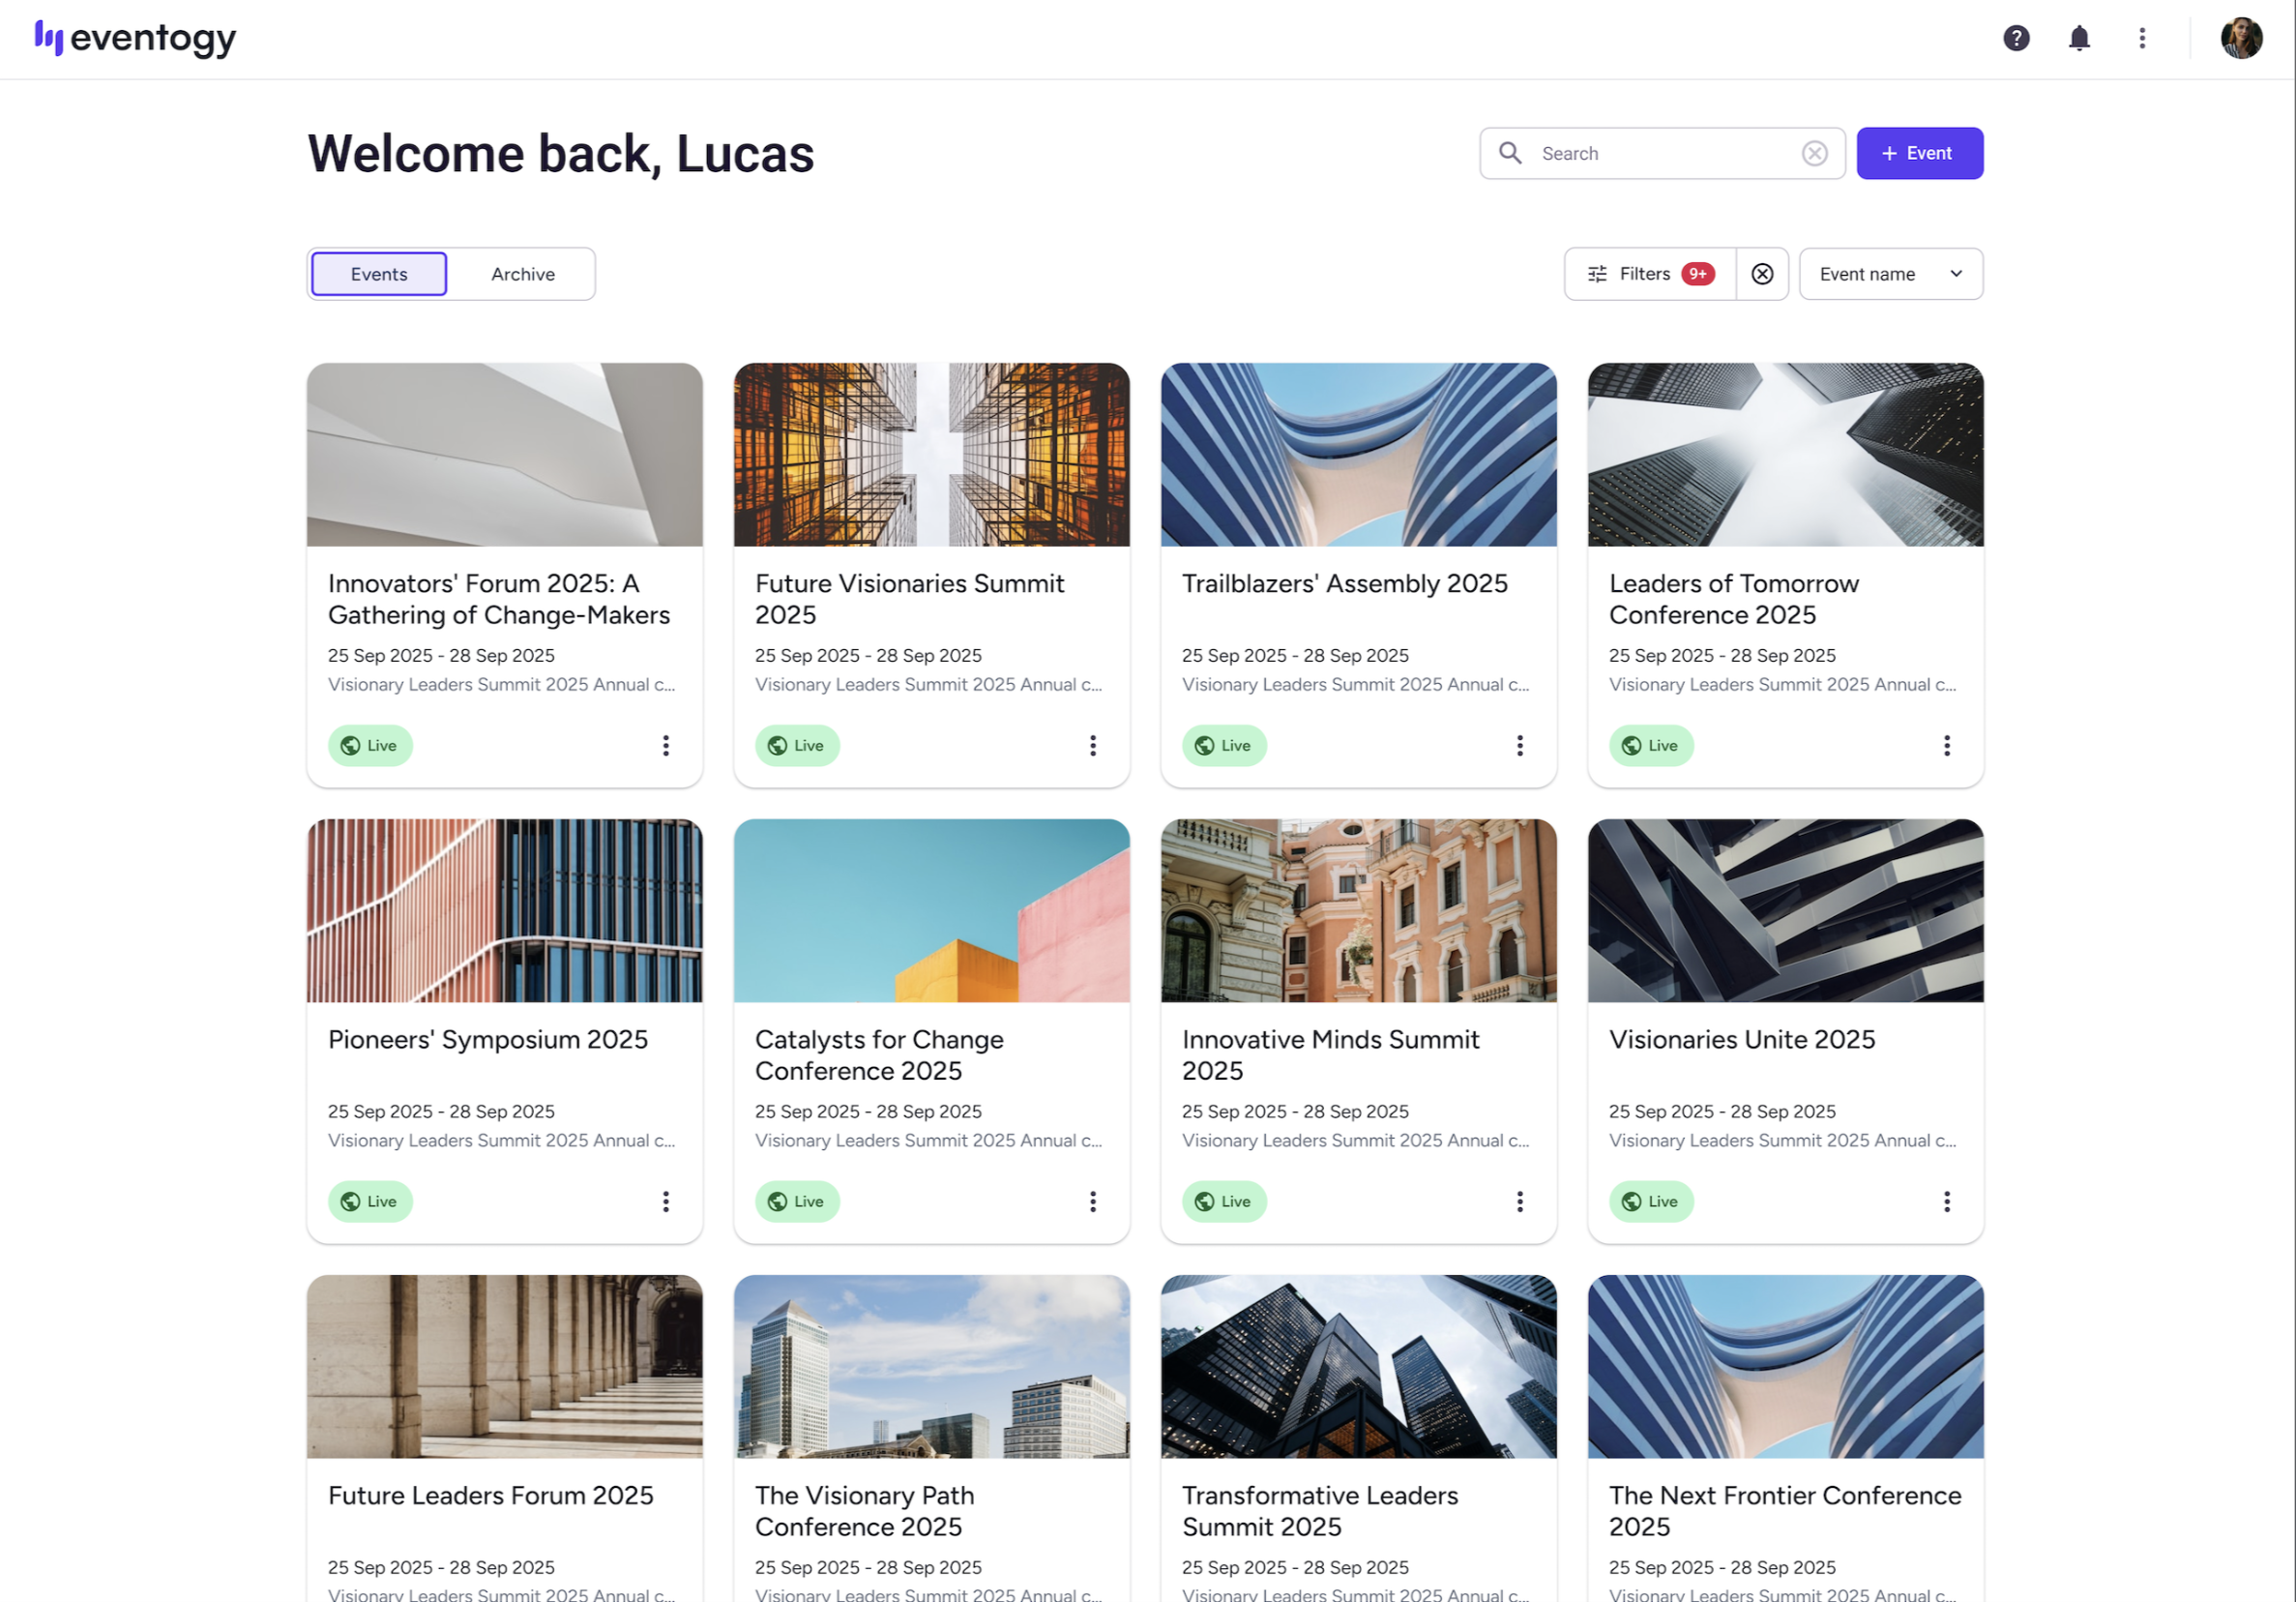Viewport: 2296px width, 1602px height.
Task: Expand the Event name sort dropdown
Action: coord(1890,274)
